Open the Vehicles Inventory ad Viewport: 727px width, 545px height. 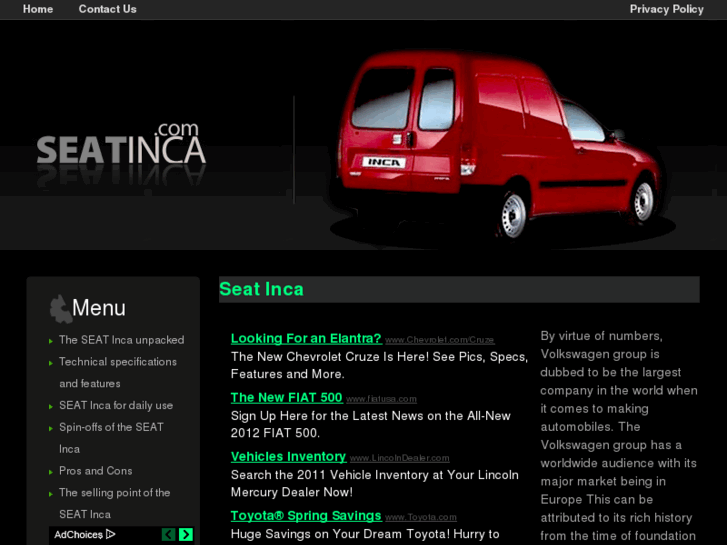coord(288,456)
